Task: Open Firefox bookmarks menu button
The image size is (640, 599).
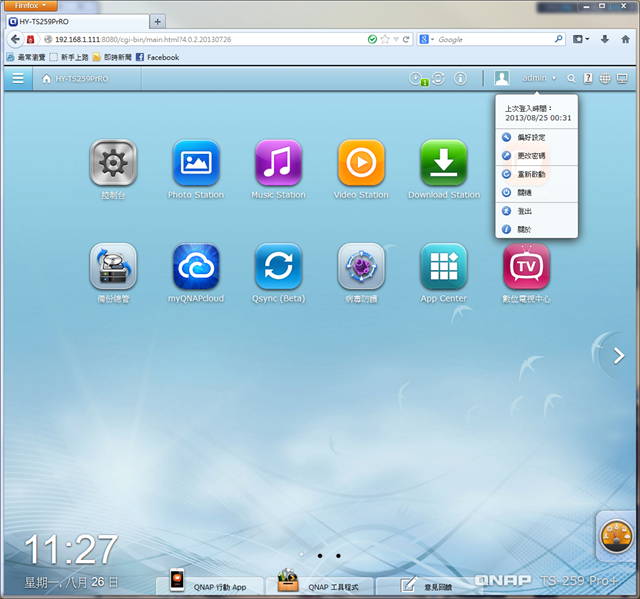Action: pos(581,39)
